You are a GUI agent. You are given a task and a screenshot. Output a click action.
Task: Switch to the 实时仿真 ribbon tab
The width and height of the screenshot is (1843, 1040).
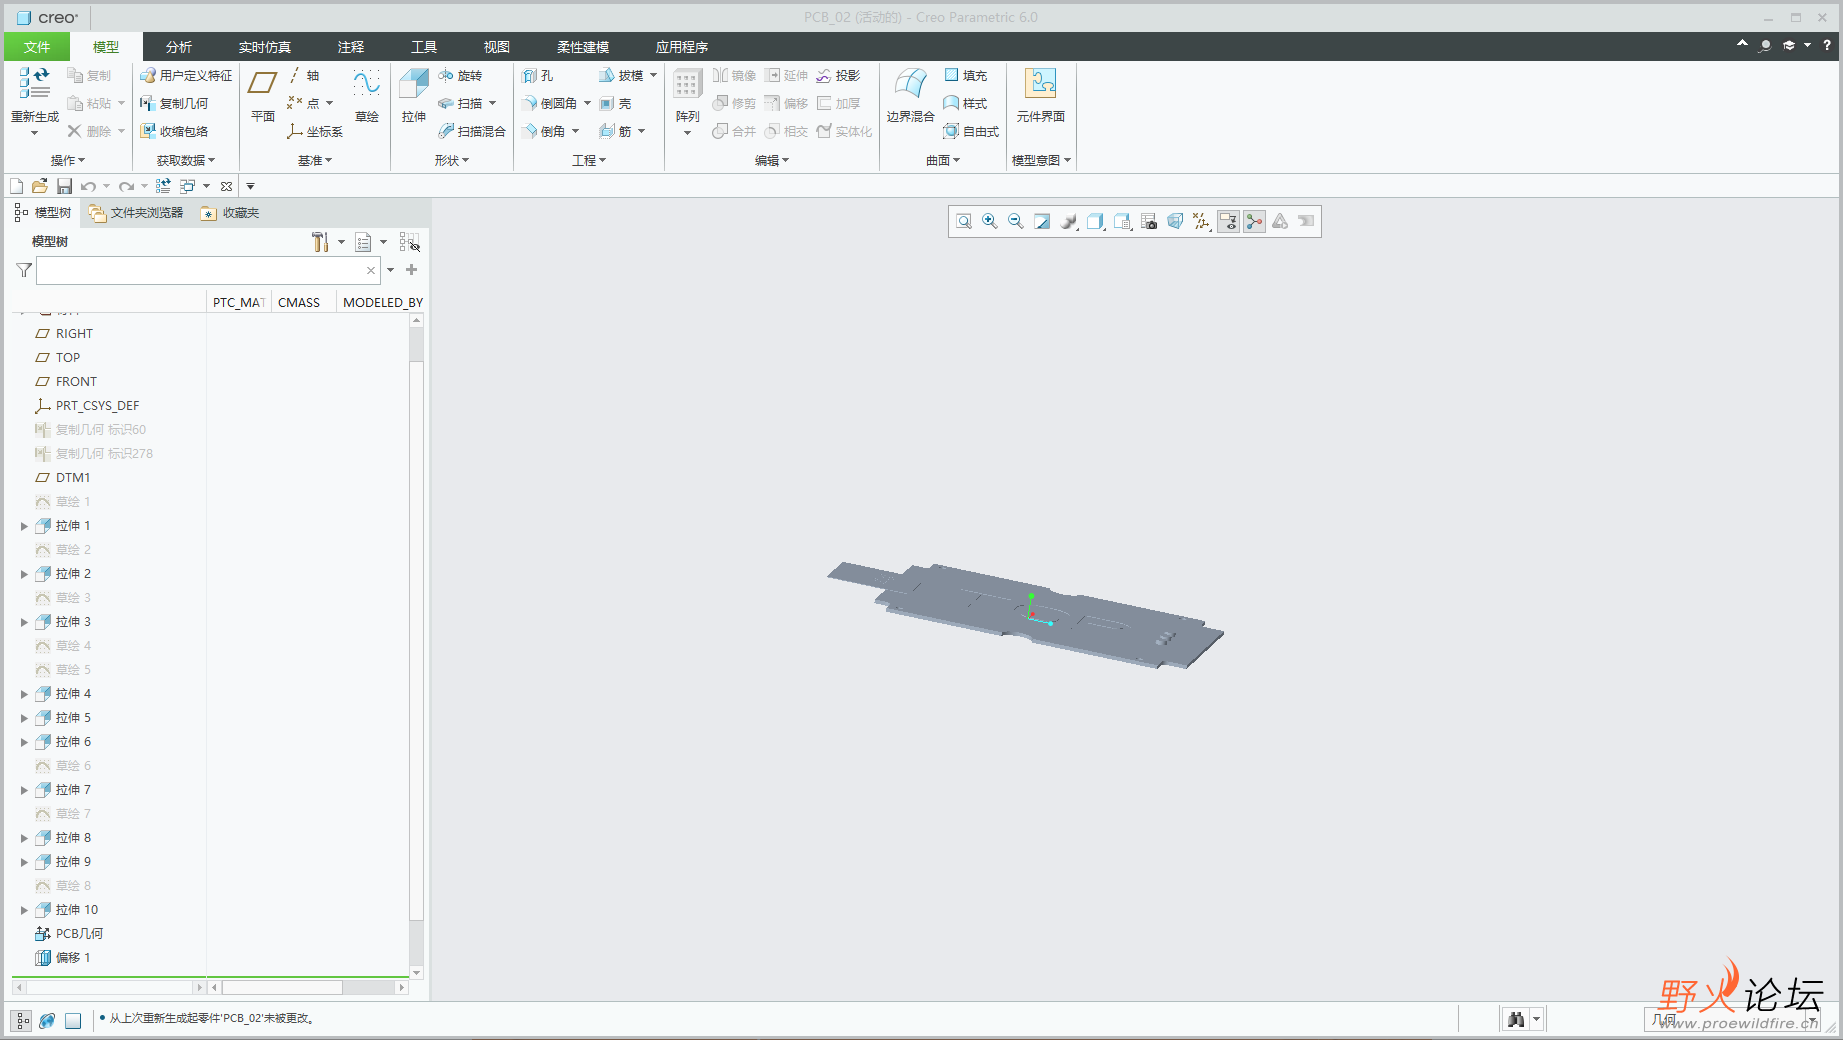(x=265, y=47)
